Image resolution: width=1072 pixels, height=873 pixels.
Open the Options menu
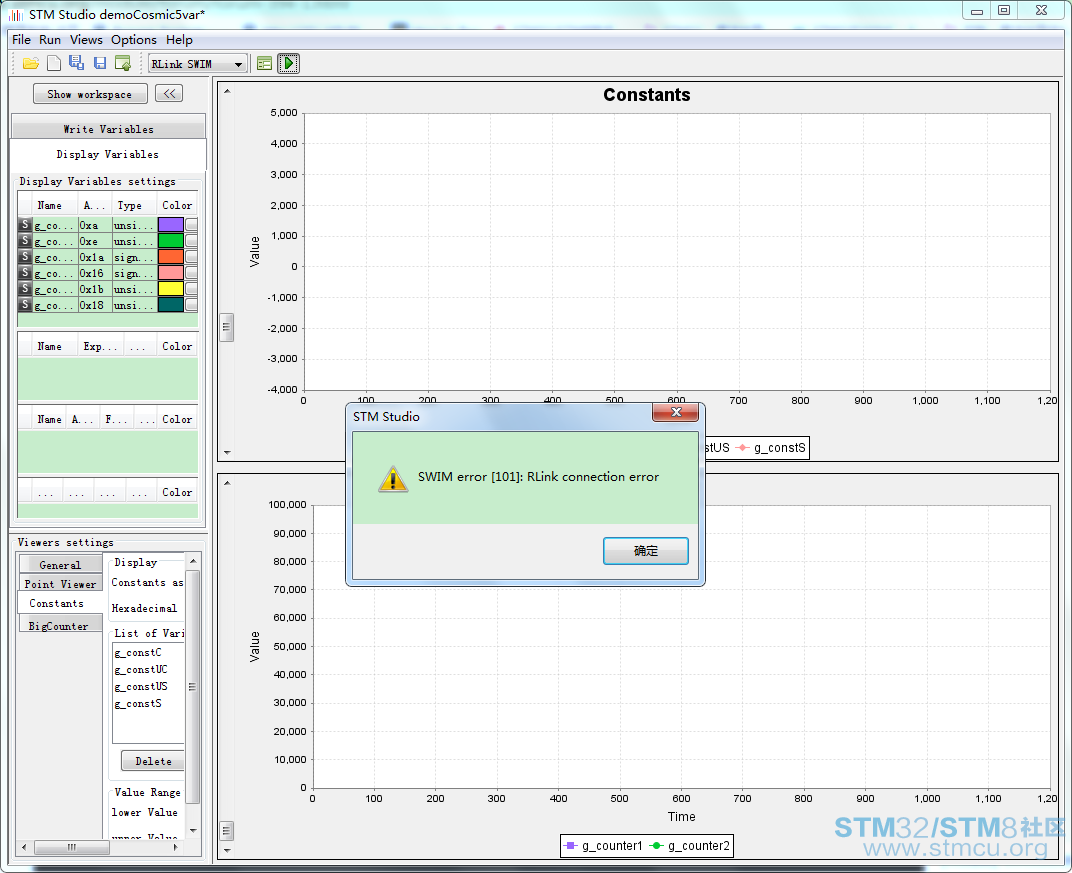click(134, 40)
